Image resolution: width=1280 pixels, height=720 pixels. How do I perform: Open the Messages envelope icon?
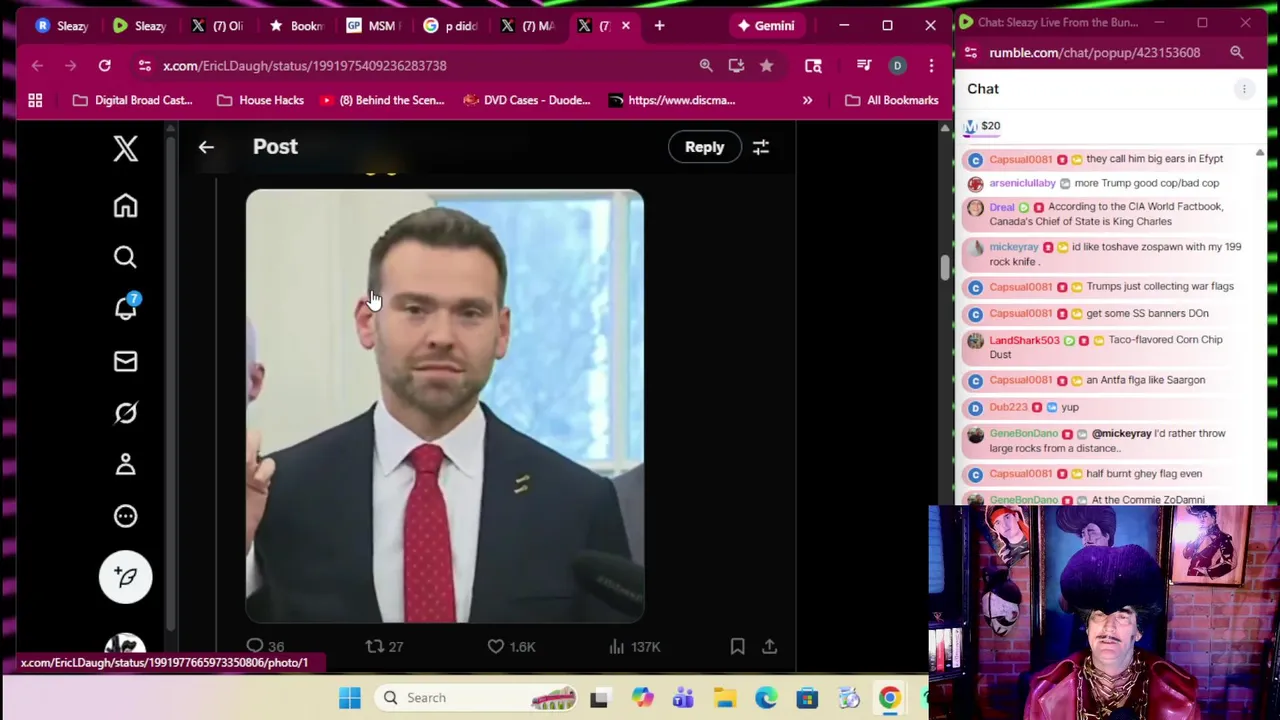point(125,361)
